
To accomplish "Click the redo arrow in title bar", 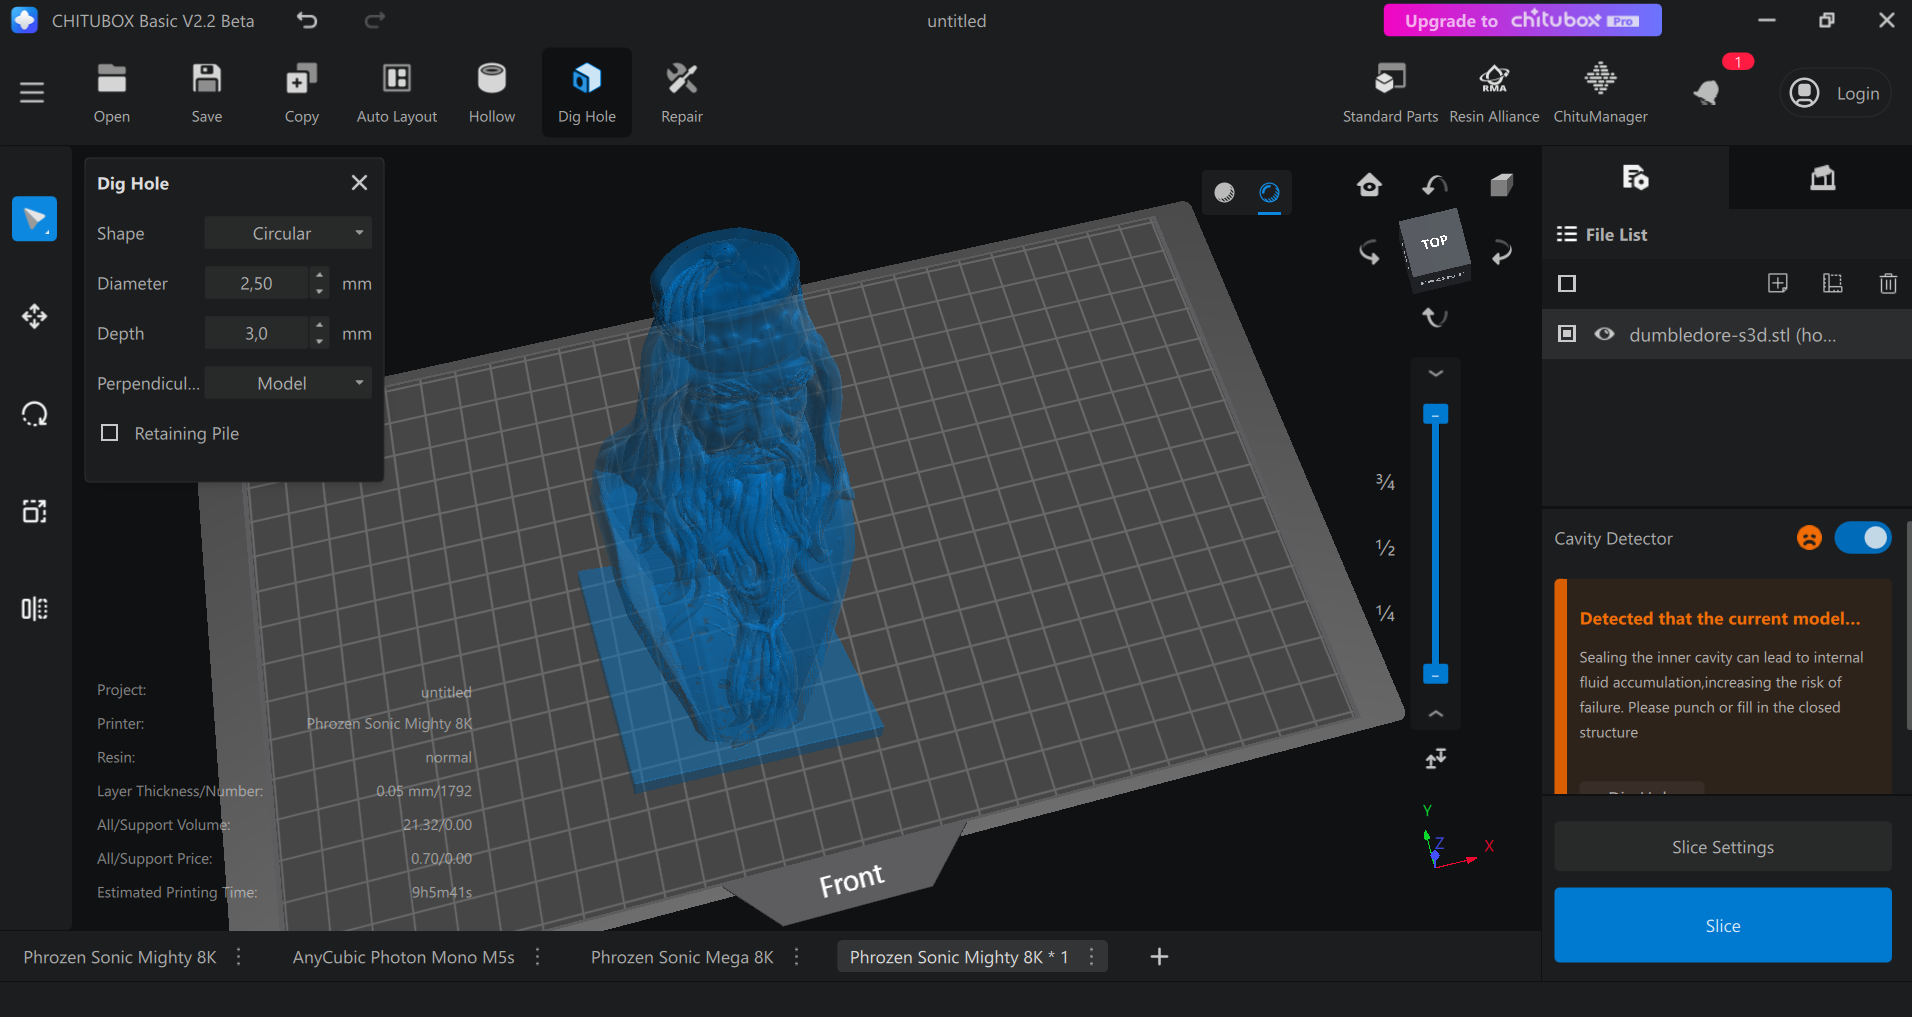I will (x=375, y=20).
